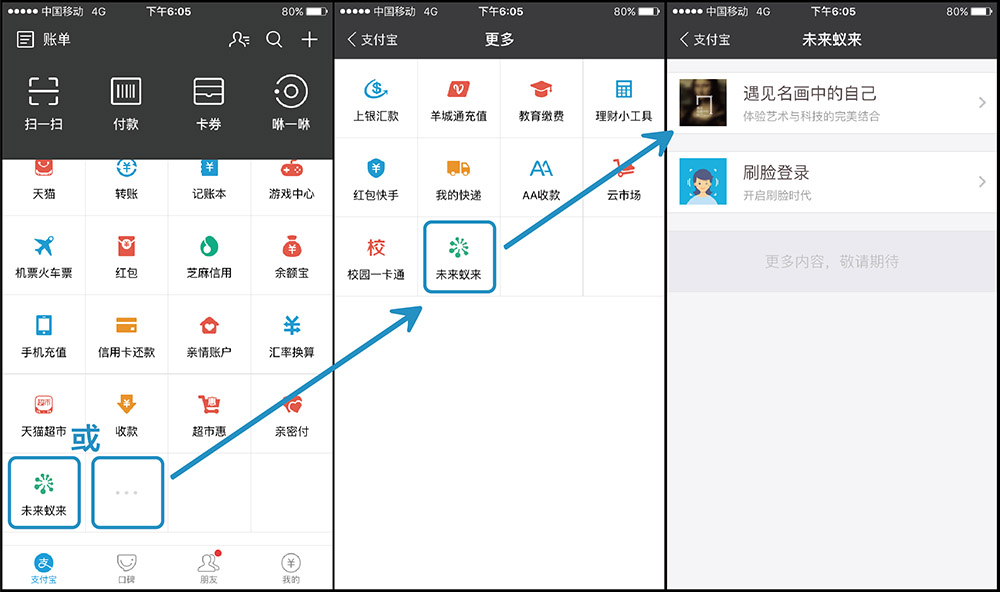The width and height of the screenshot is (1000, 592).
Task: Open 羊城通充值
Action: point(459,100)
